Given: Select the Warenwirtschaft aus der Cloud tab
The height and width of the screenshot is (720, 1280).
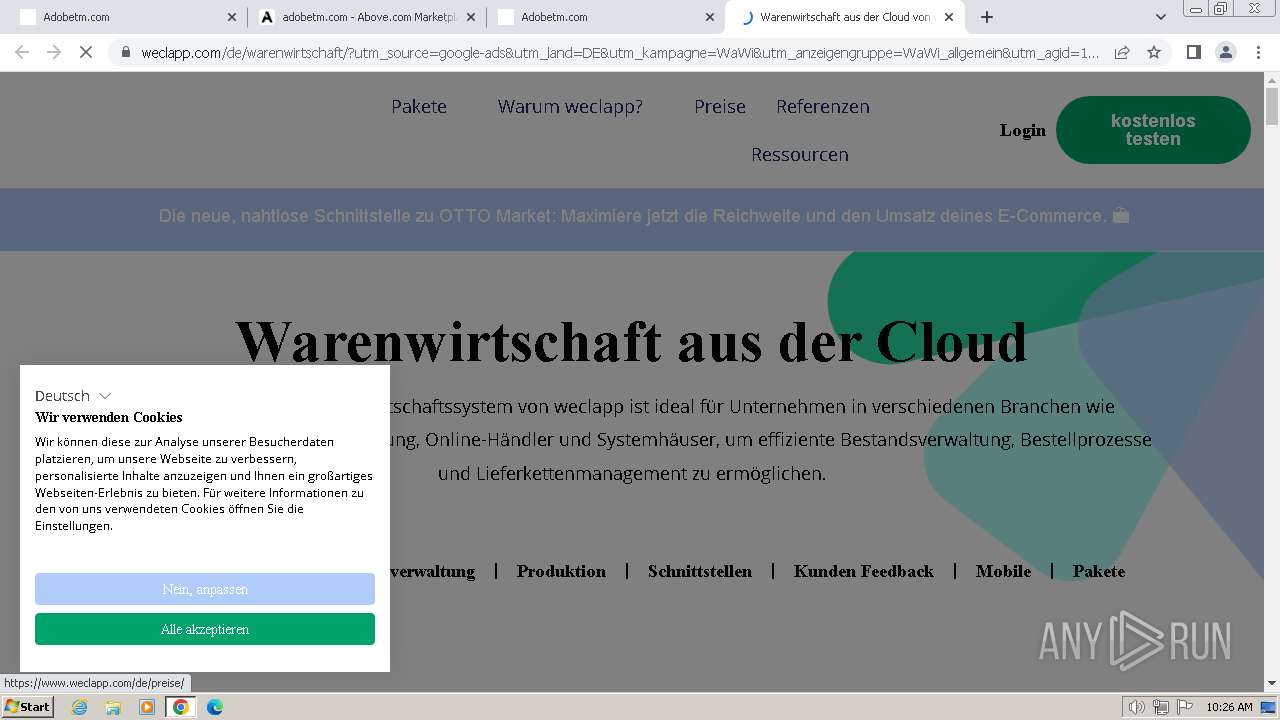Looking at the screenshot, I should click(845, 17).
